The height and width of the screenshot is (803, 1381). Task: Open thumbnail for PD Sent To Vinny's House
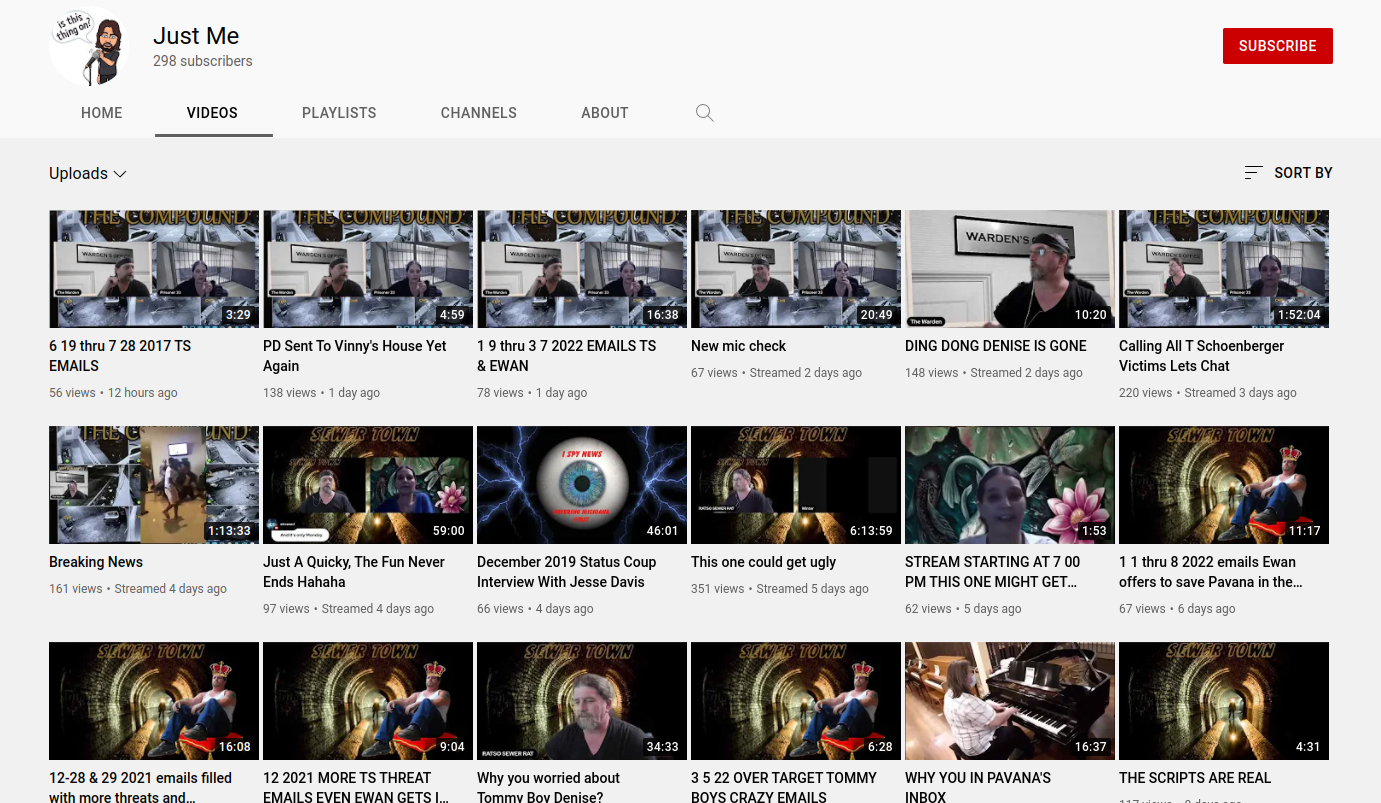click(368, 269)
